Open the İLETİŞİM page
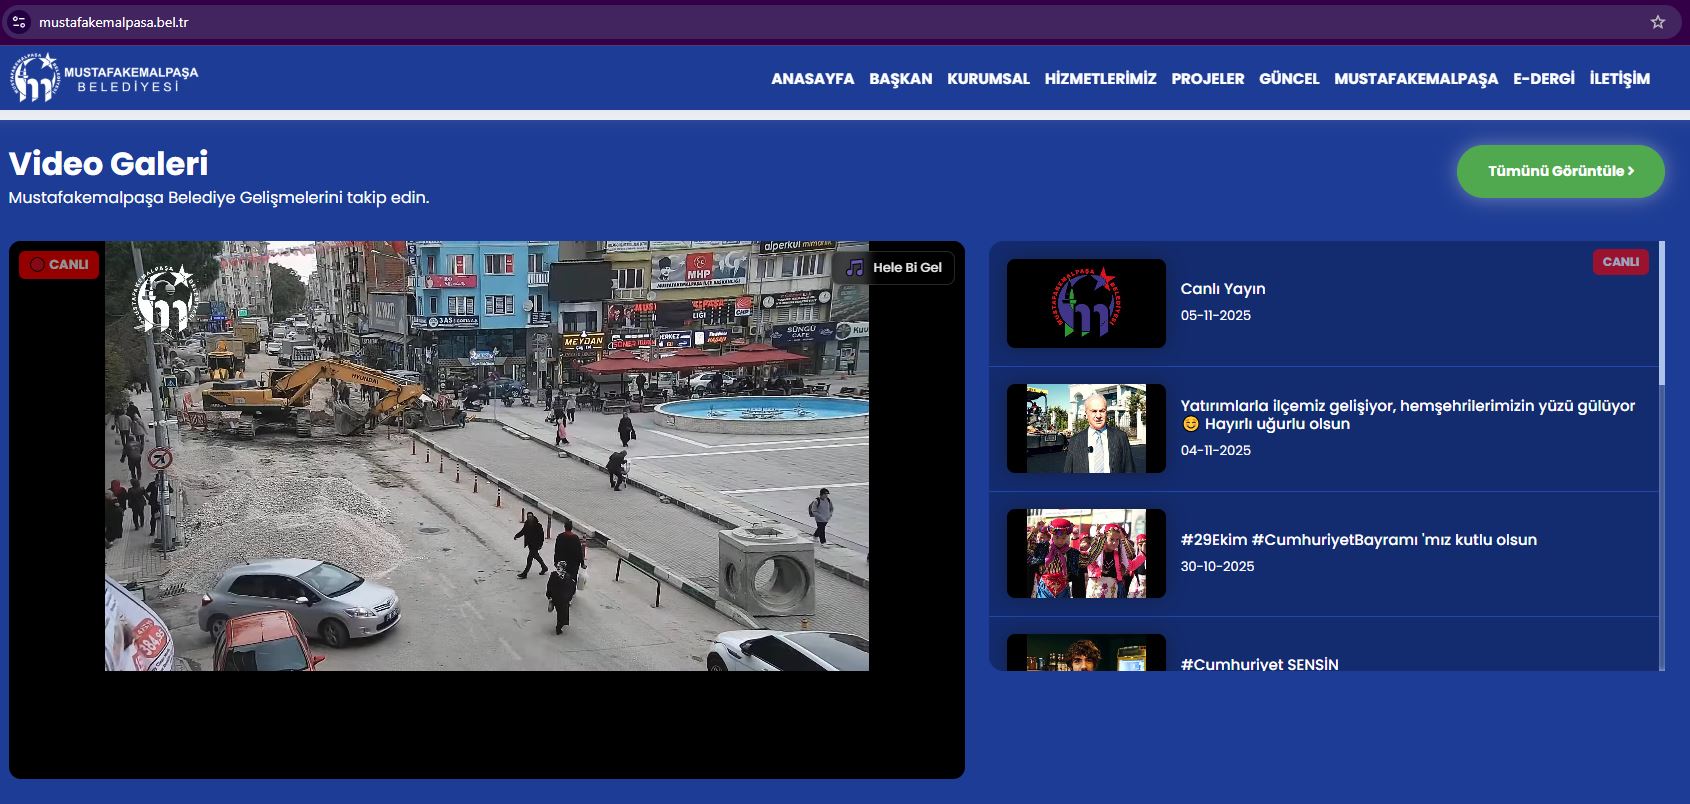The image size is (1690, 804). (1619, 79)
